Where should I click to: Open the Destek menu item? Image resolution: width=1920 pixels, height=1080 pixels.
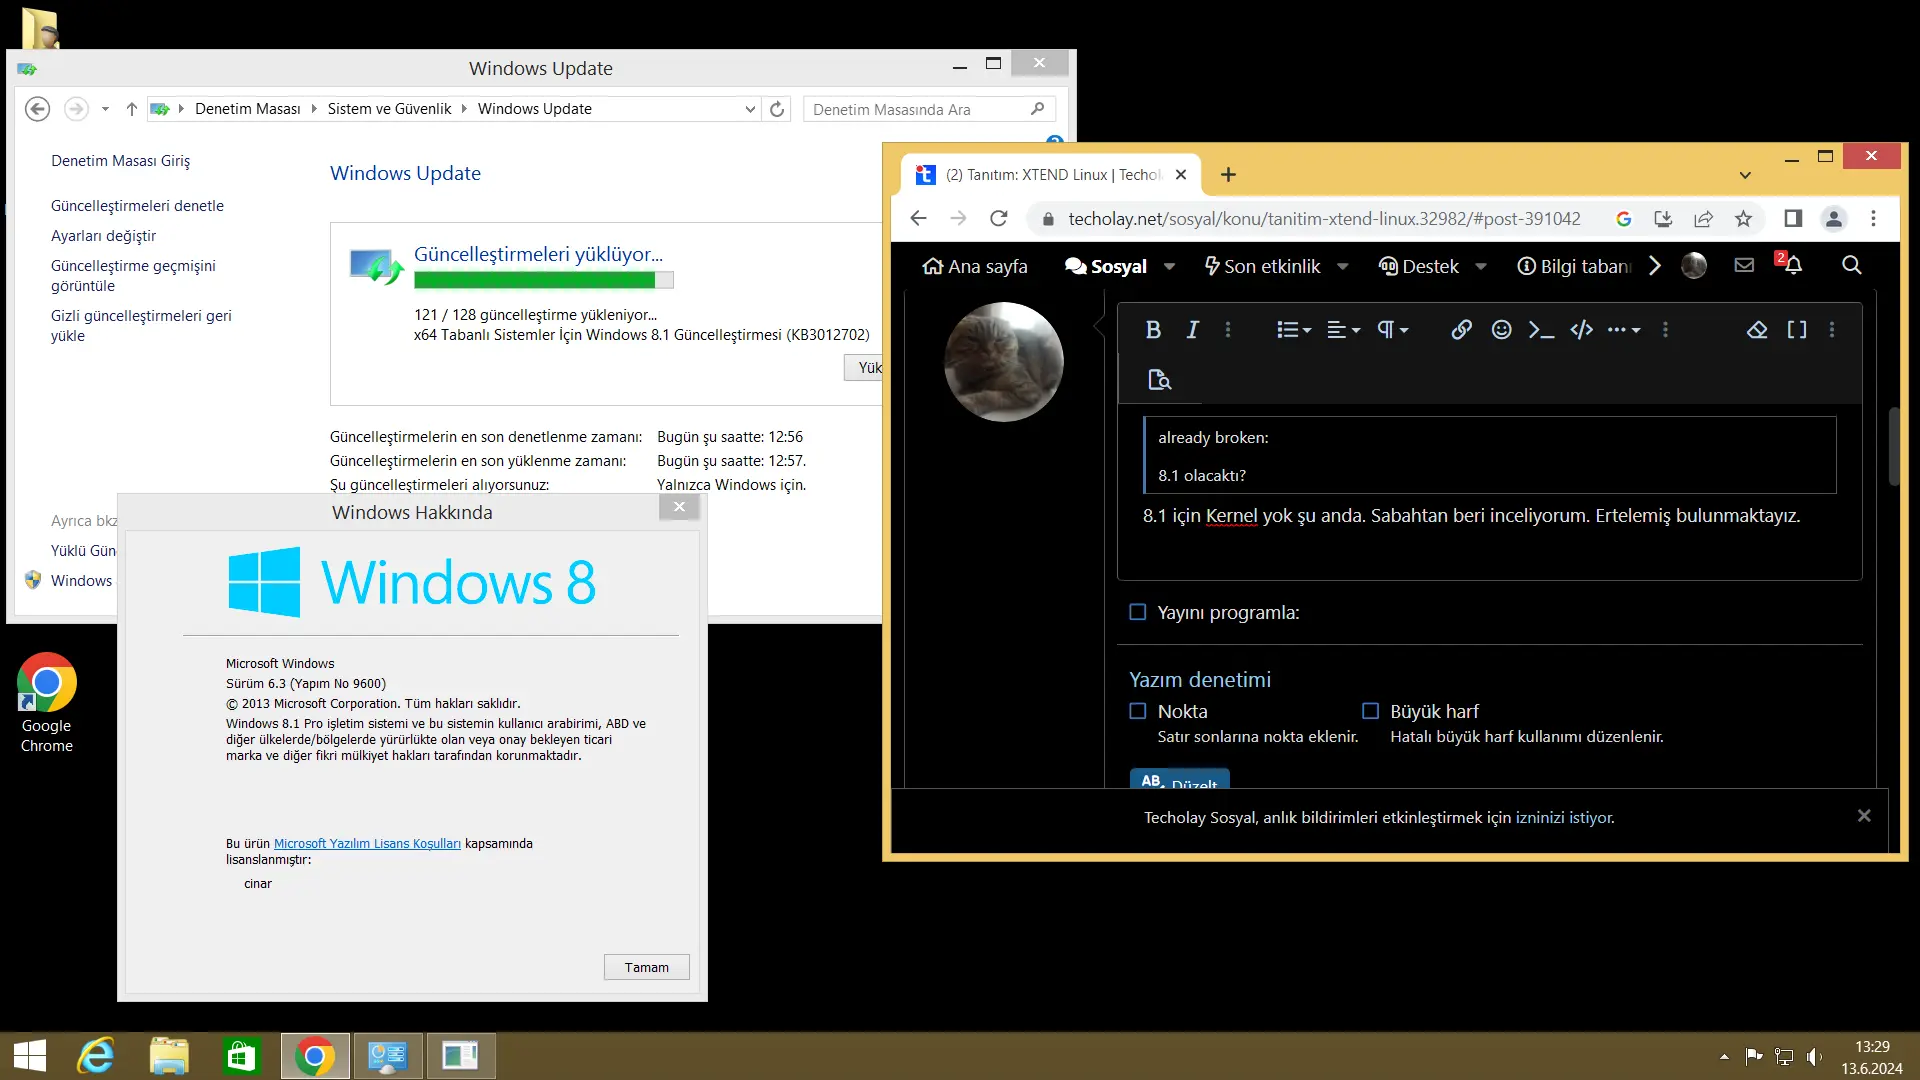[1419, 266]
